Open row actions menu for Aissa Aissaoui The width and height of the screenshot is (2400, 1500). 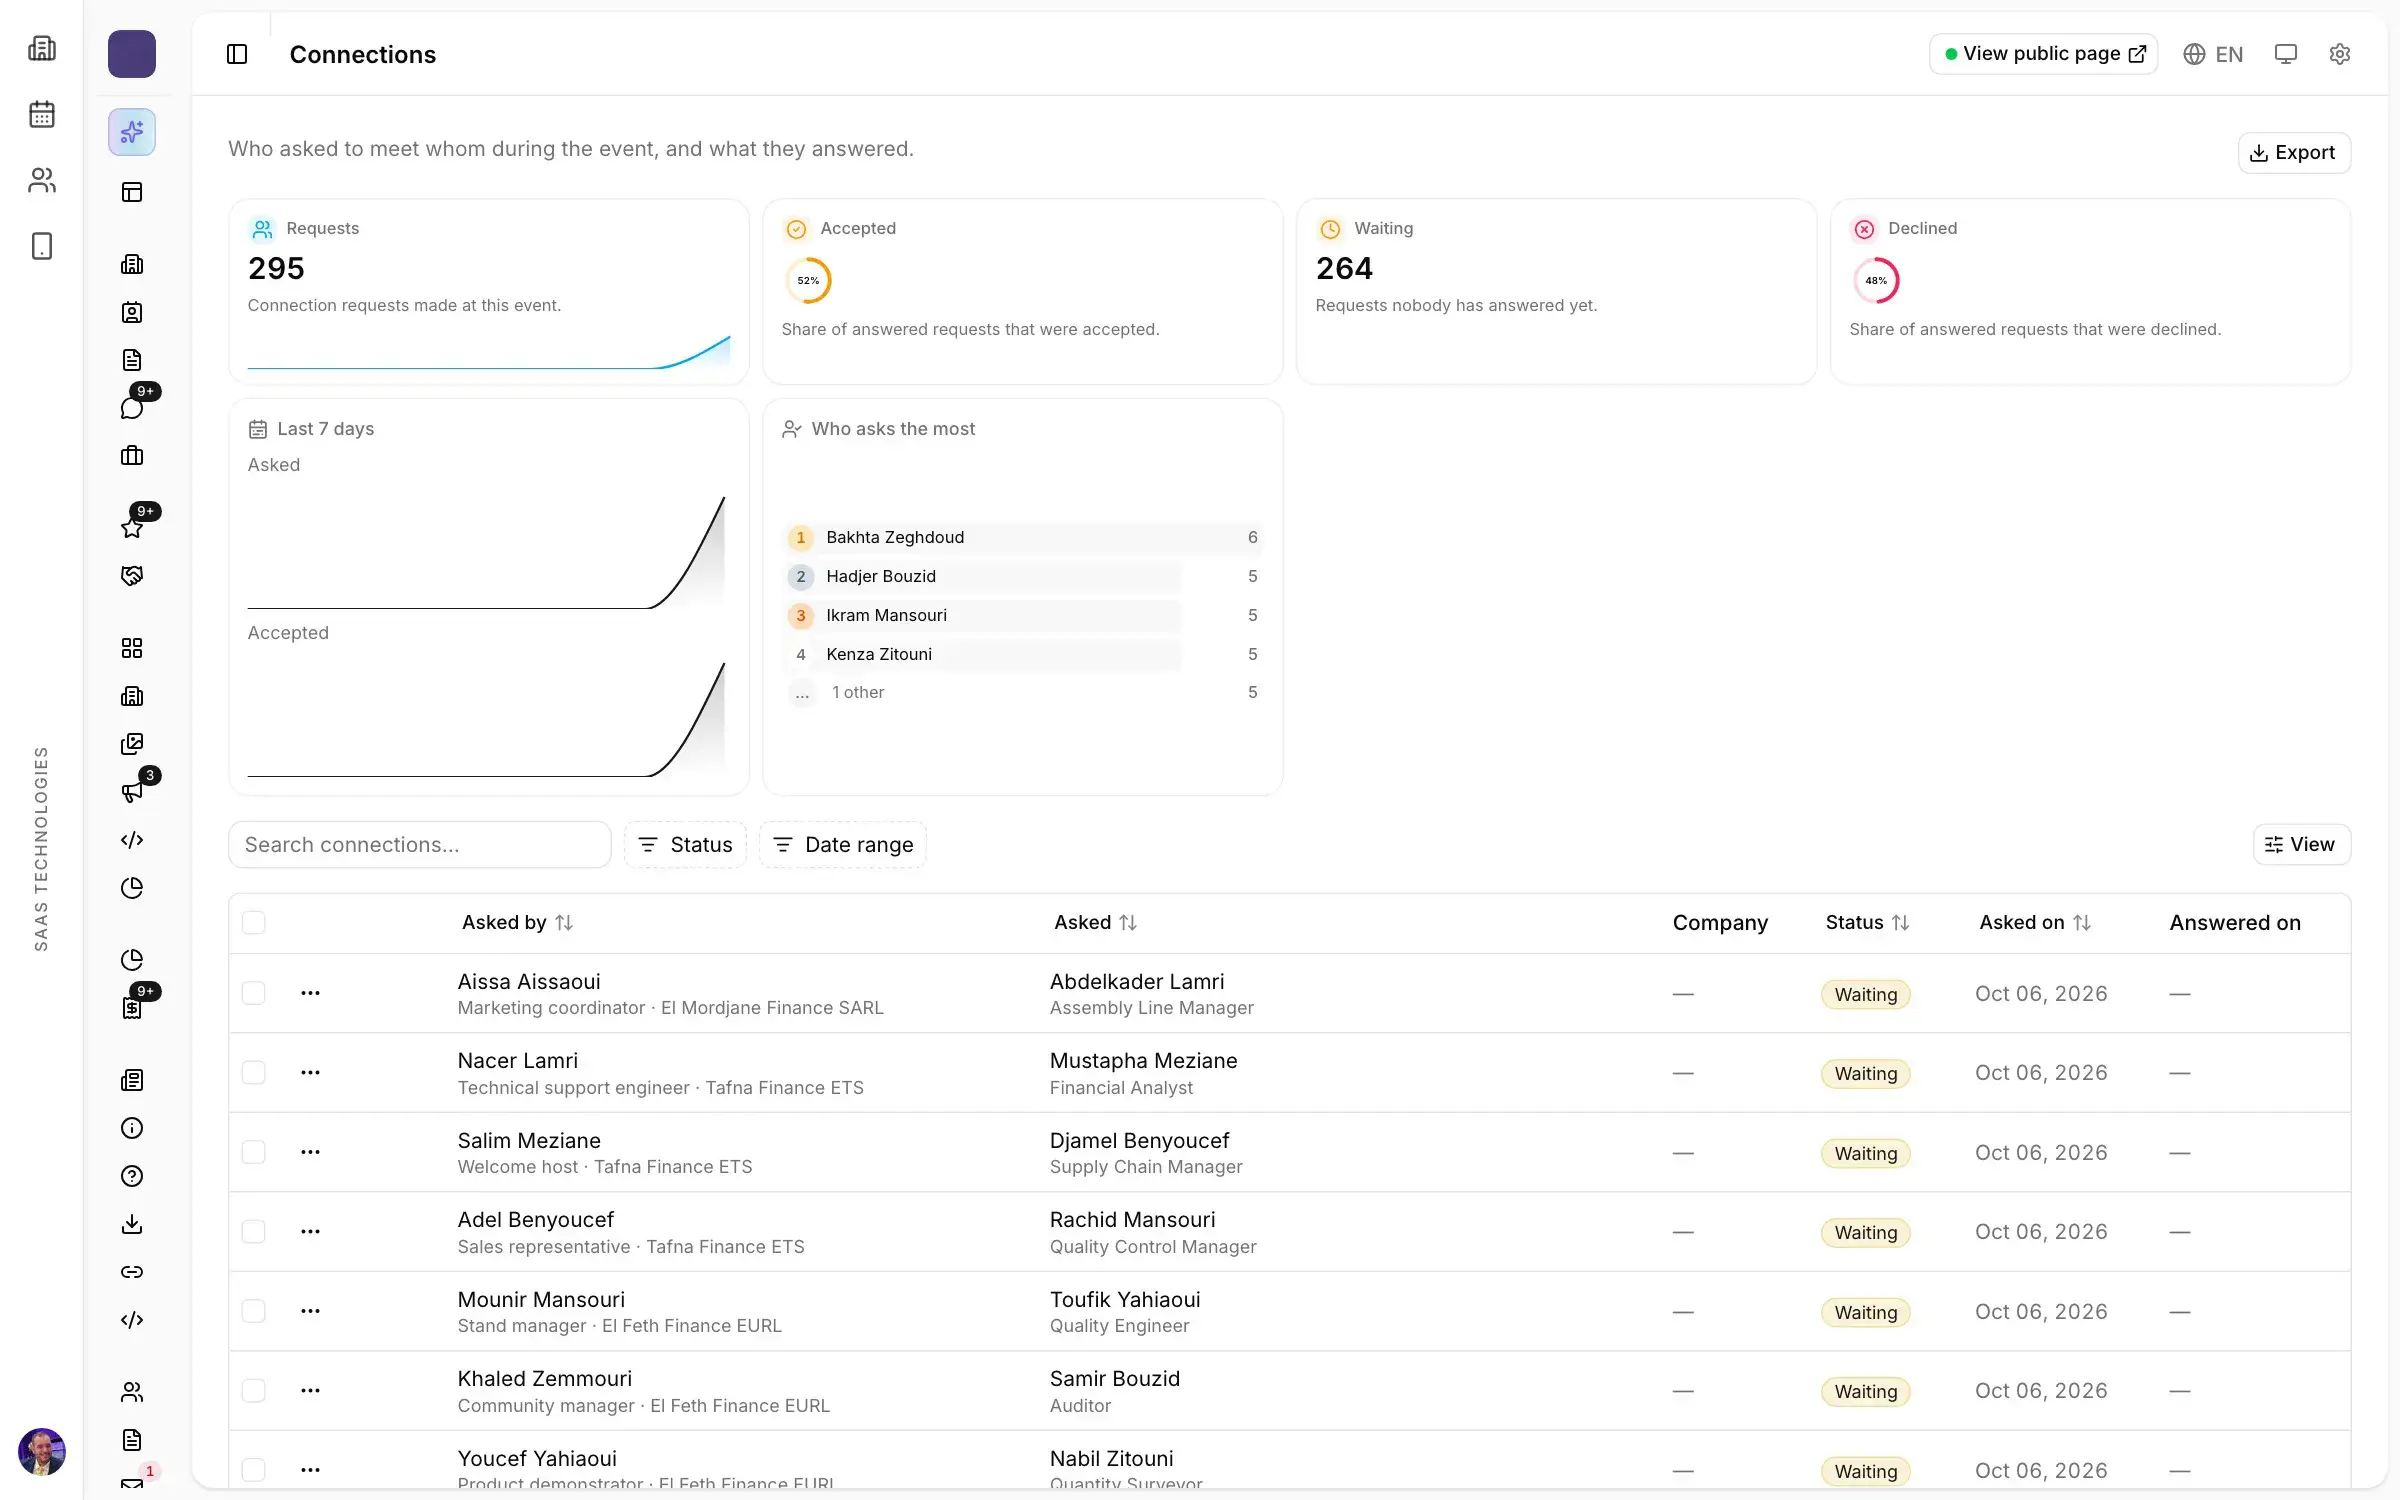pos(310,993)
